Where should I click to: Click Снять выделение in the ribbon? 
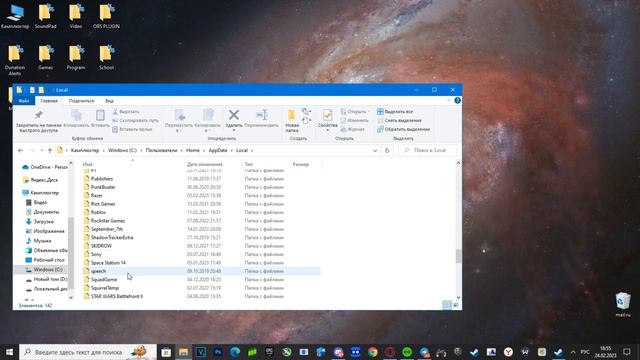[399, 120]
